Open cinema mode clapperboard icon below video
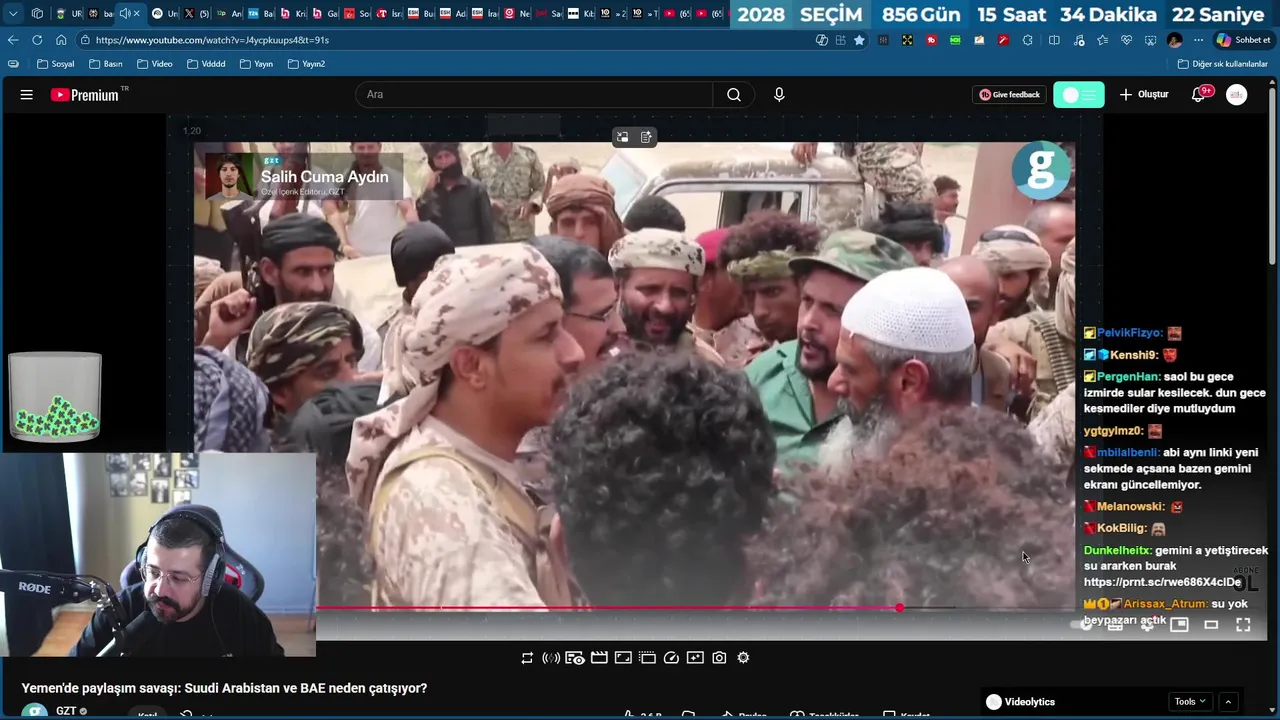 point(599,657)
